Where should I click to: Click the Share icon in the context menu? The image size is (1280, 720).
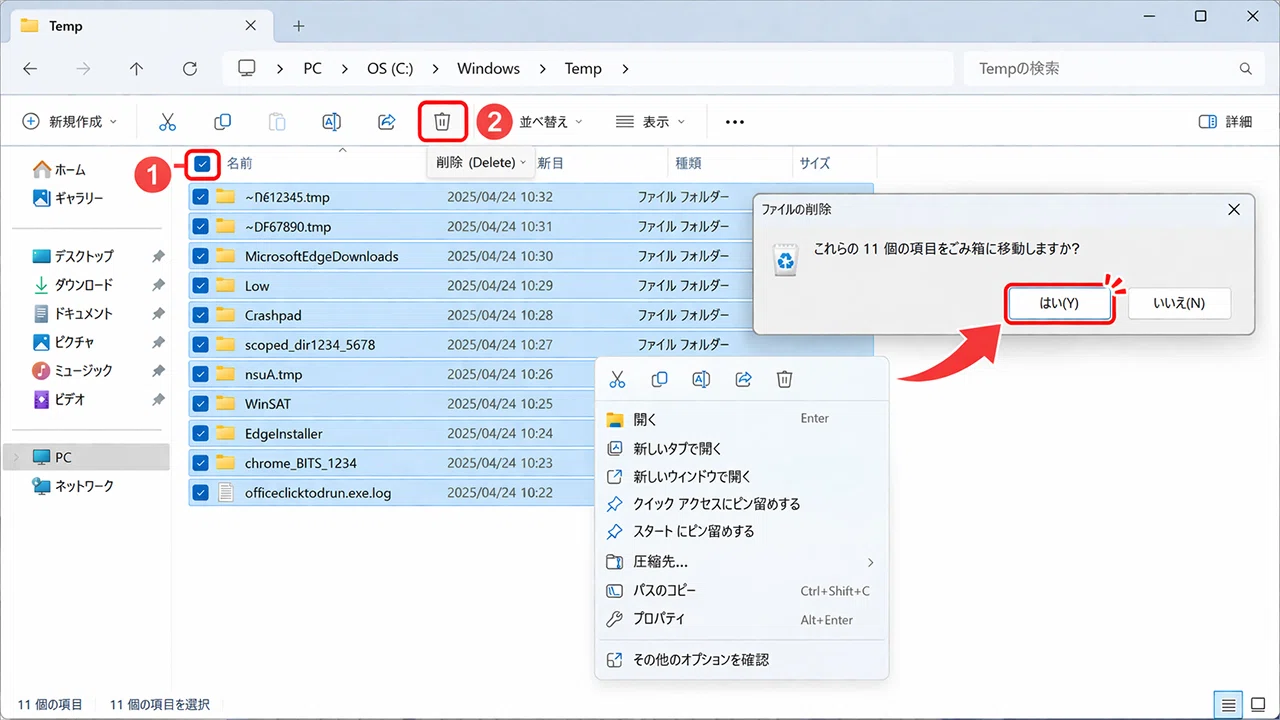click(x=743, y=379)
